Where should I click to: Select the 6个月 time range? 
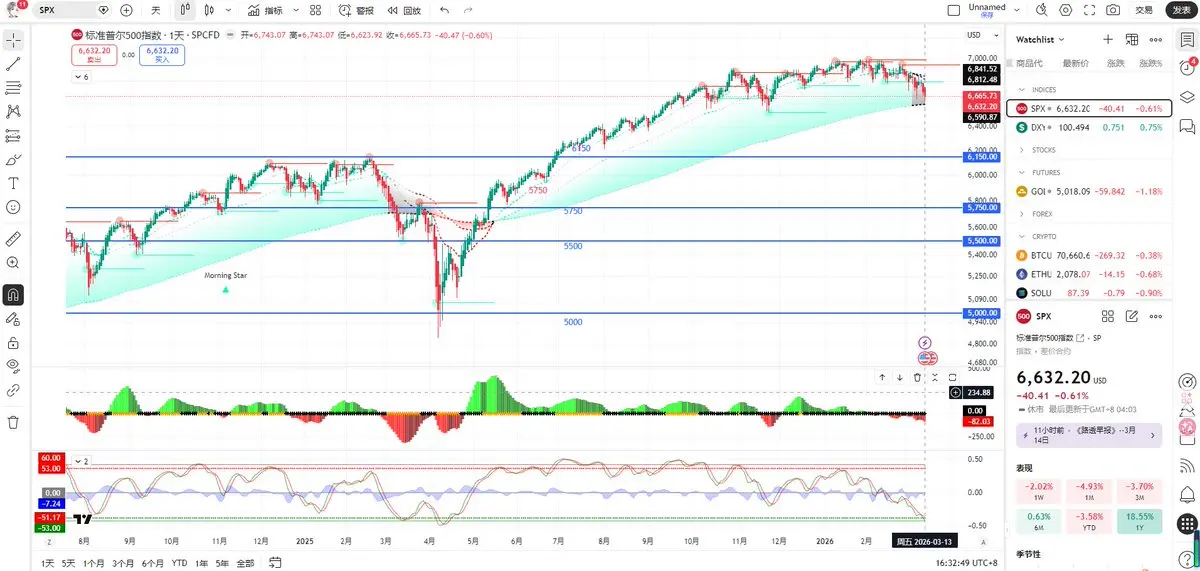coord(152,563)
